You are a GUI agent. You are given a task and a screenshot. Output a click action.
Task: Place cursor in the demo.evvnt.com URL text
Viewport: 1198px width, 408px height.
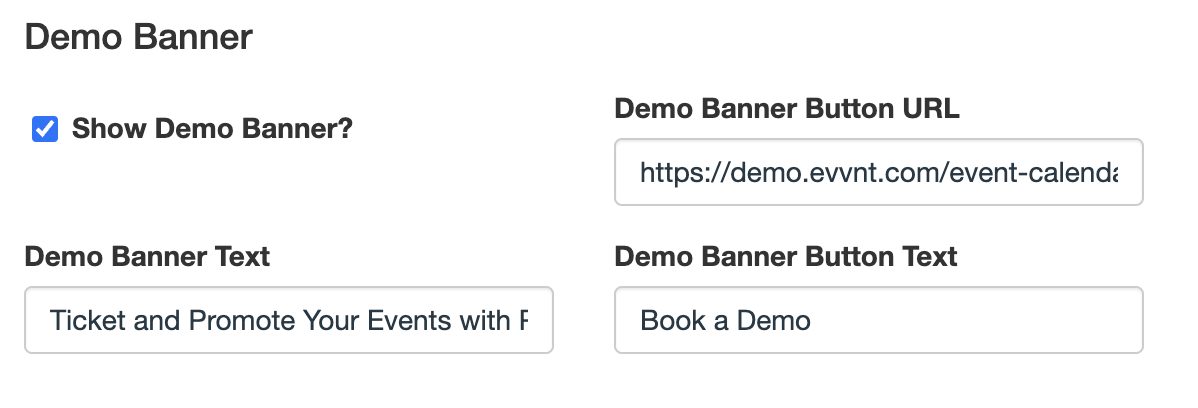879,173
